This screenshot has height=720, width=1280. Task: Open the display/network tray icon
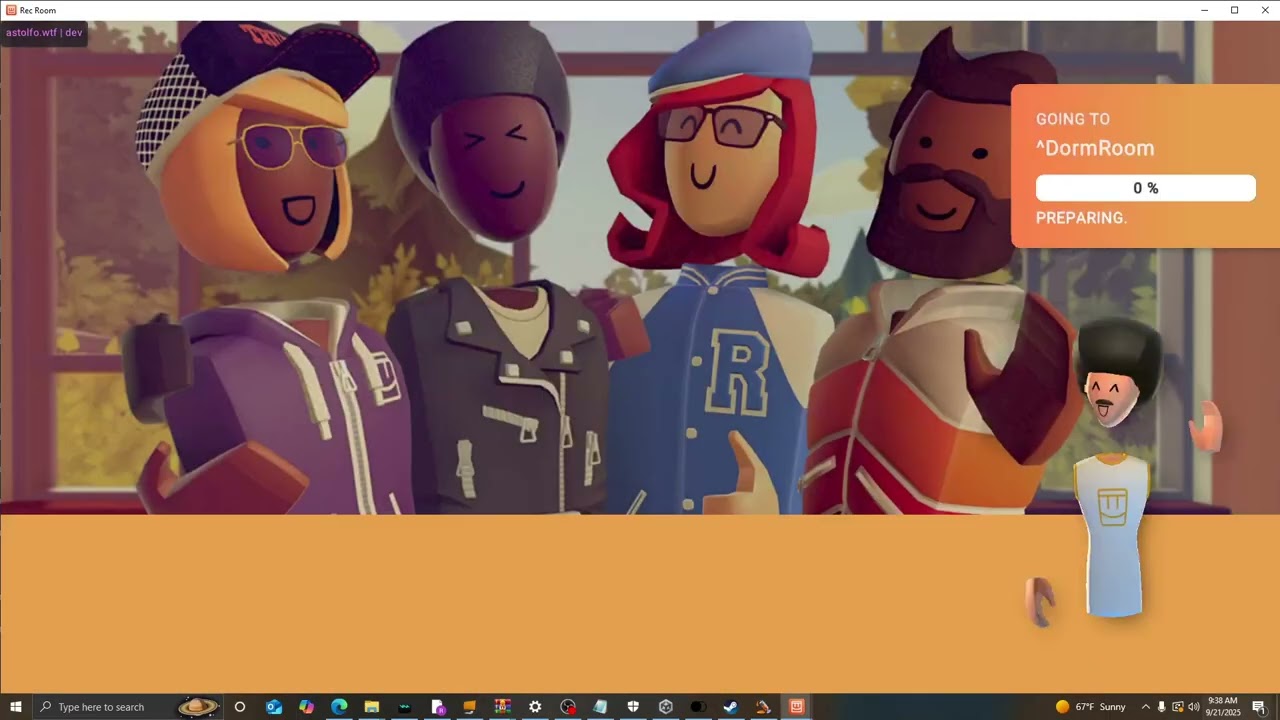pyautogui.click(x=1177, y=707)
